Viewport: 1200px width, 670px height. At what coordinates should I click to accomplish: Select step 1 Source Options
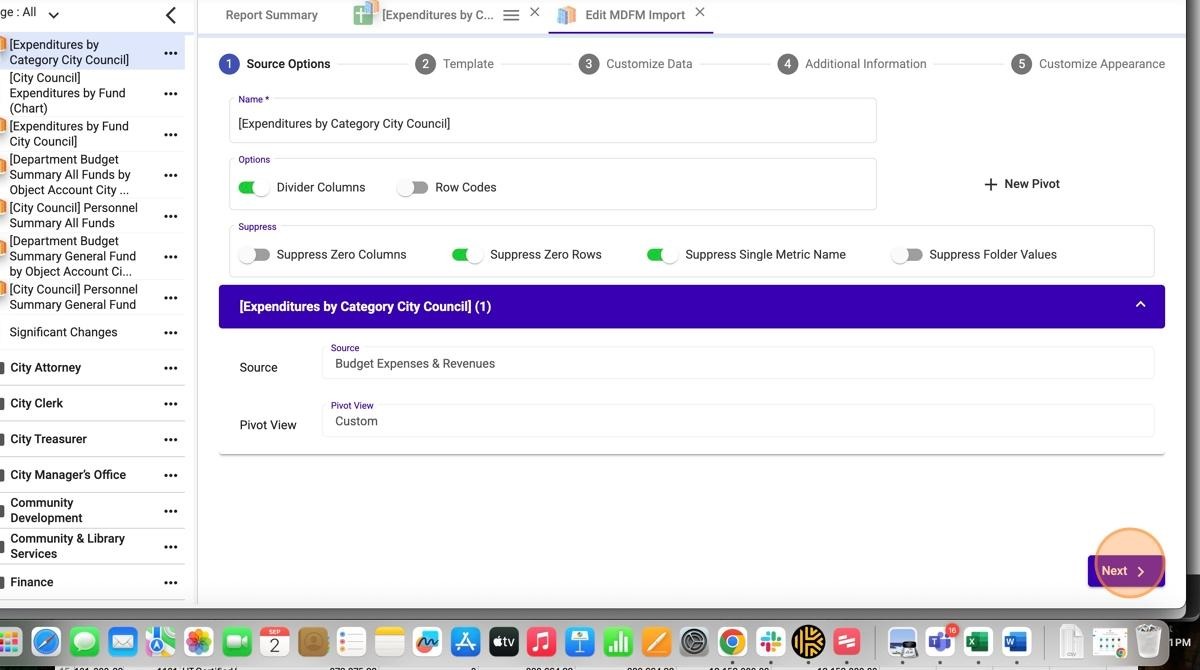click(x=275, y=64)
